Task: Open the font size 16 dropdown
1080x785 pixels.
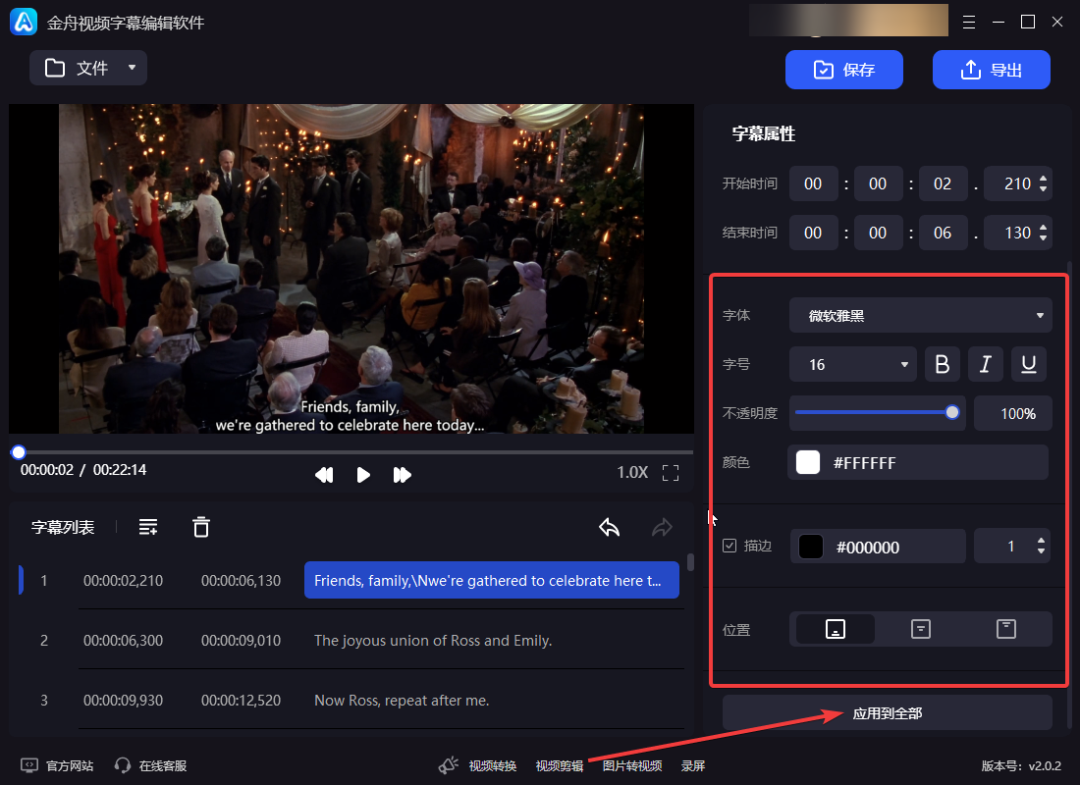Action: 853,364
